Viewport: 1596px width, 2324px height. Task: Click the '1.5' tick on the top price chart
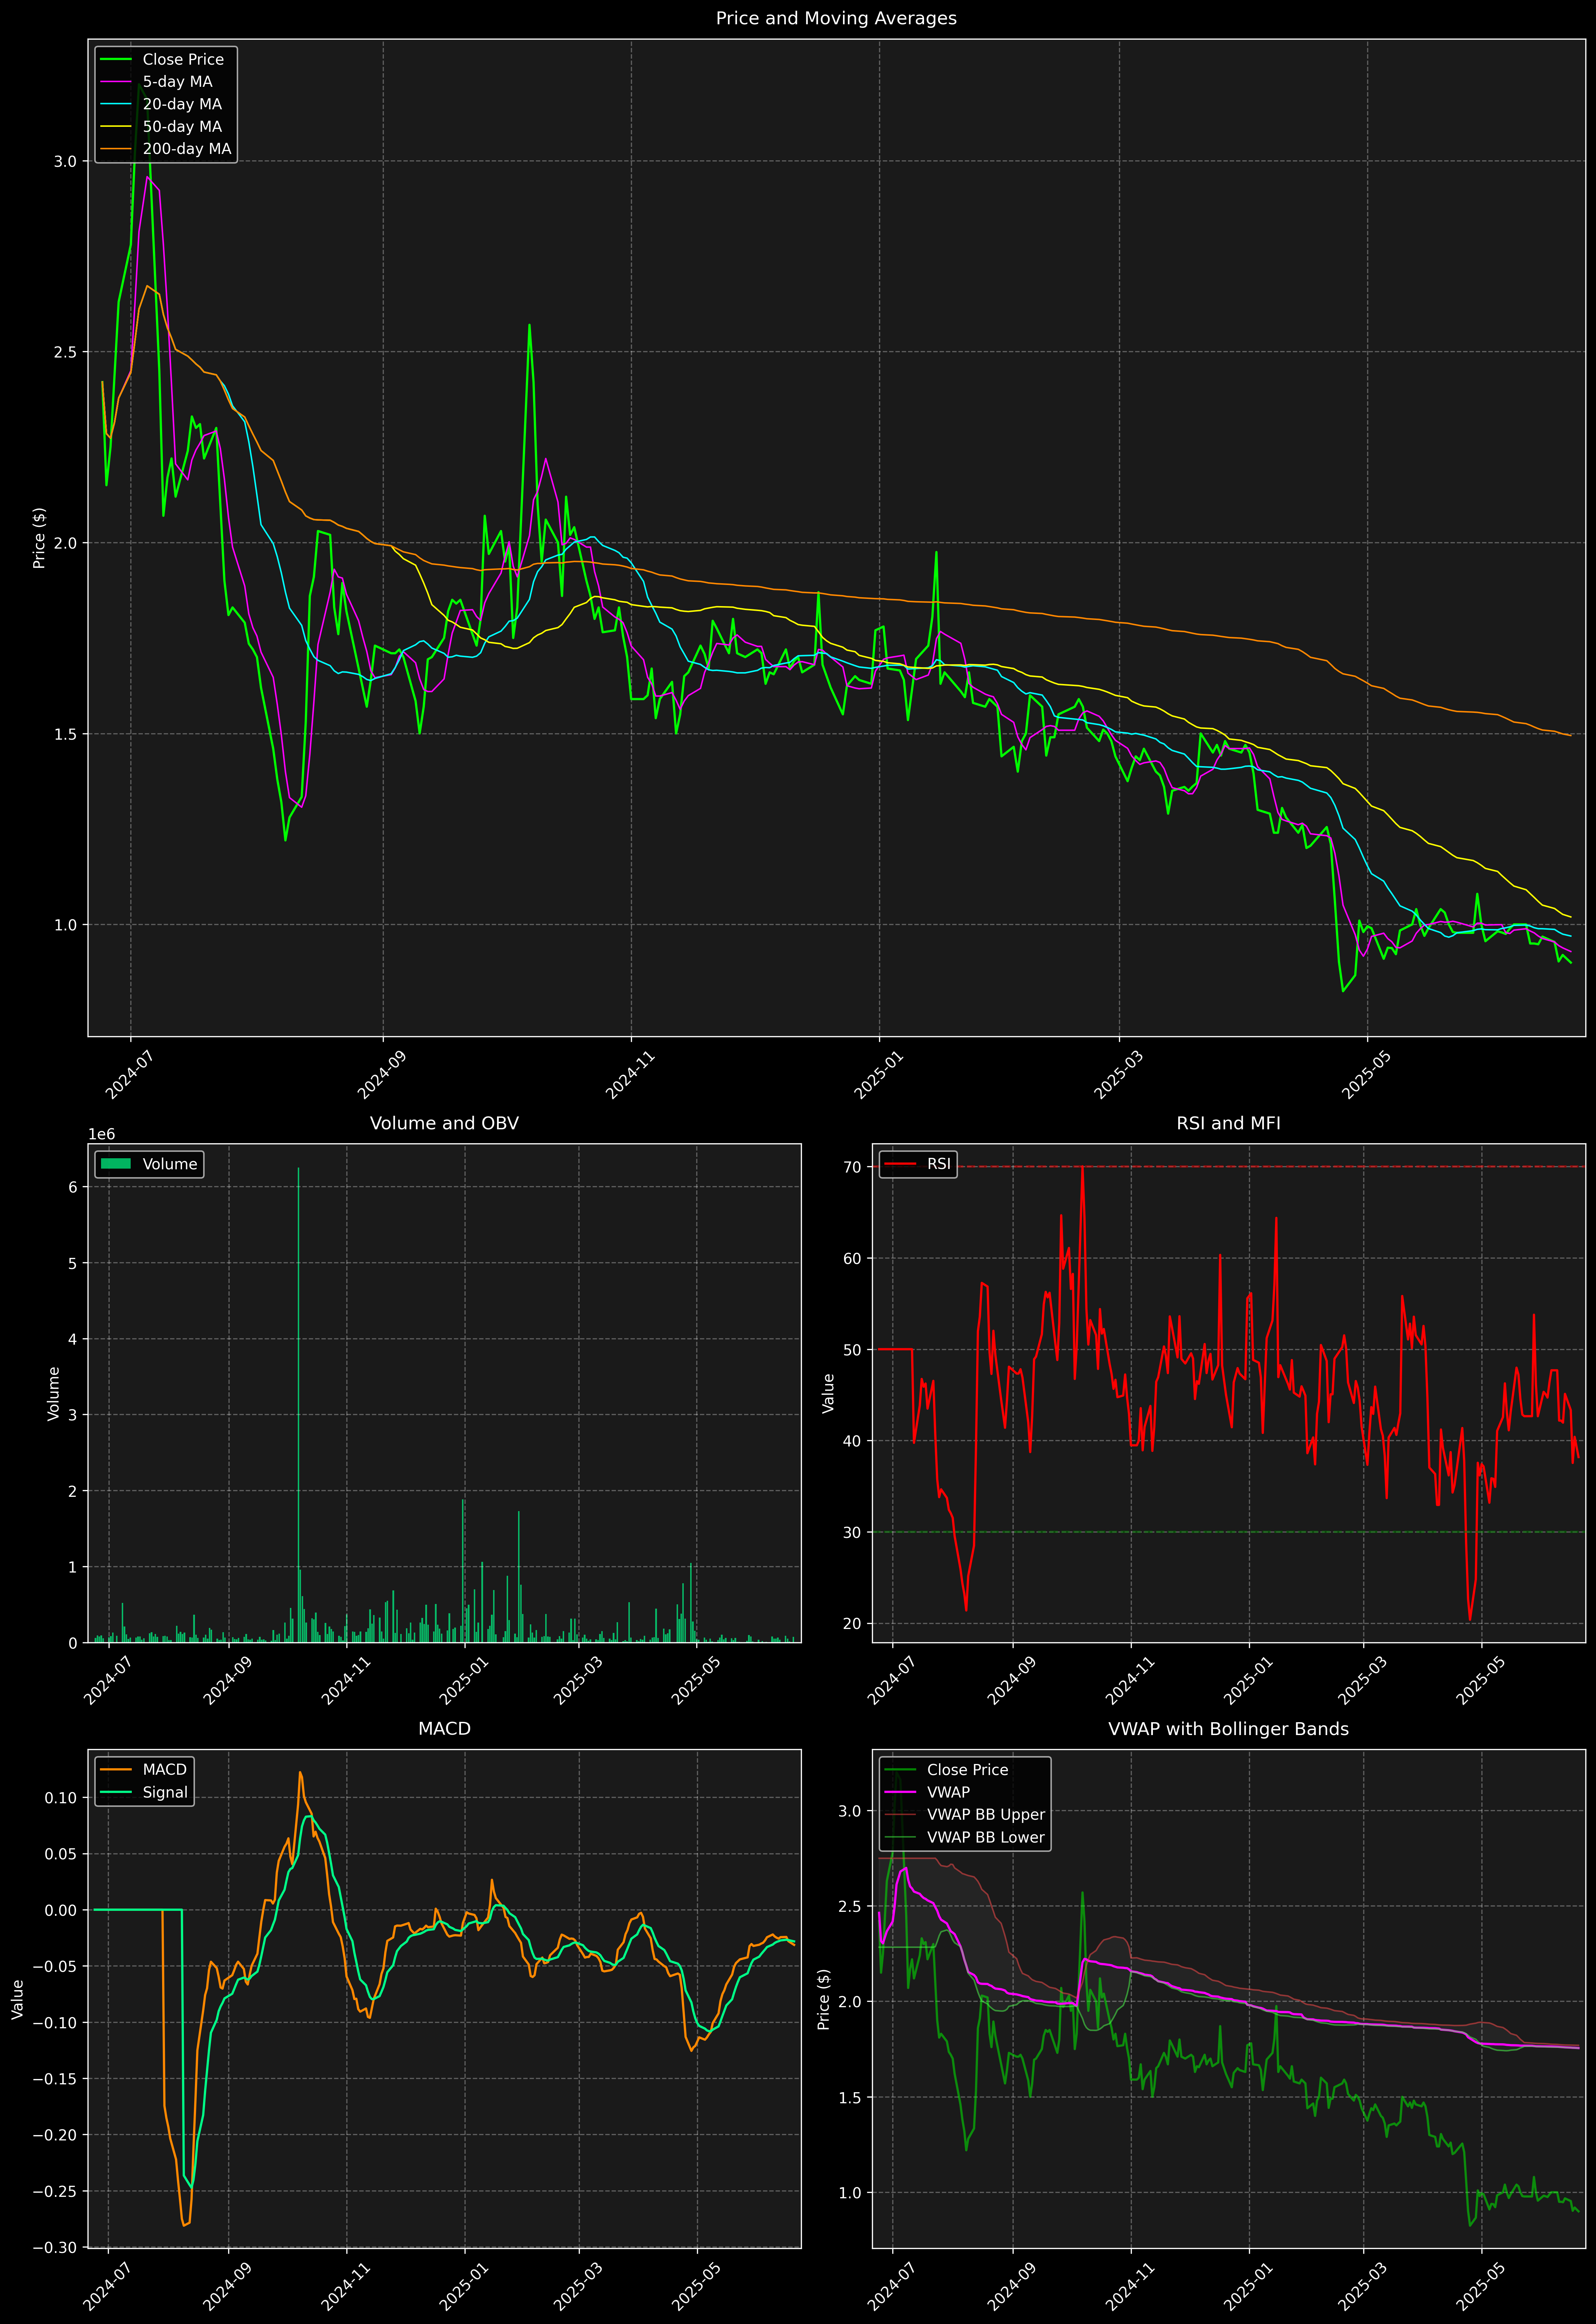65,734
